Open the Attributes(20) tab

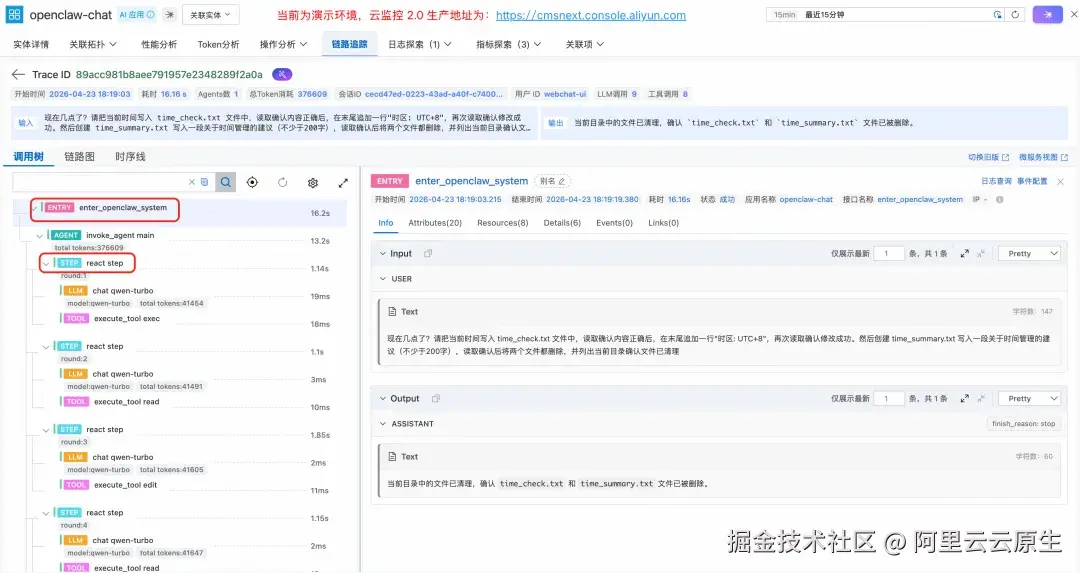[435, 223]
